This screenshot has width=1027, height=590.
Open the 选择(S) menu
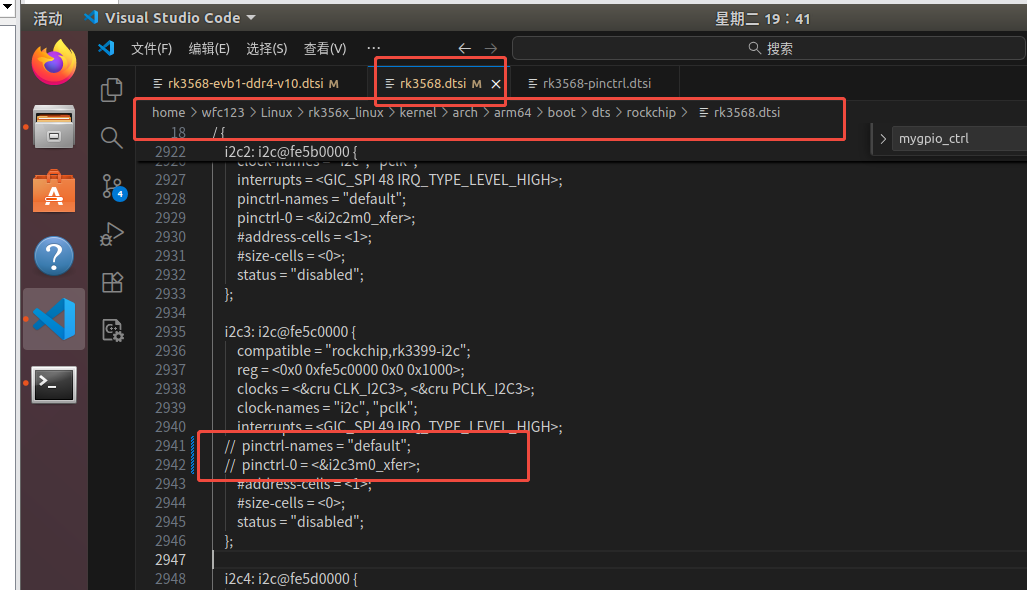coord(267,48)
